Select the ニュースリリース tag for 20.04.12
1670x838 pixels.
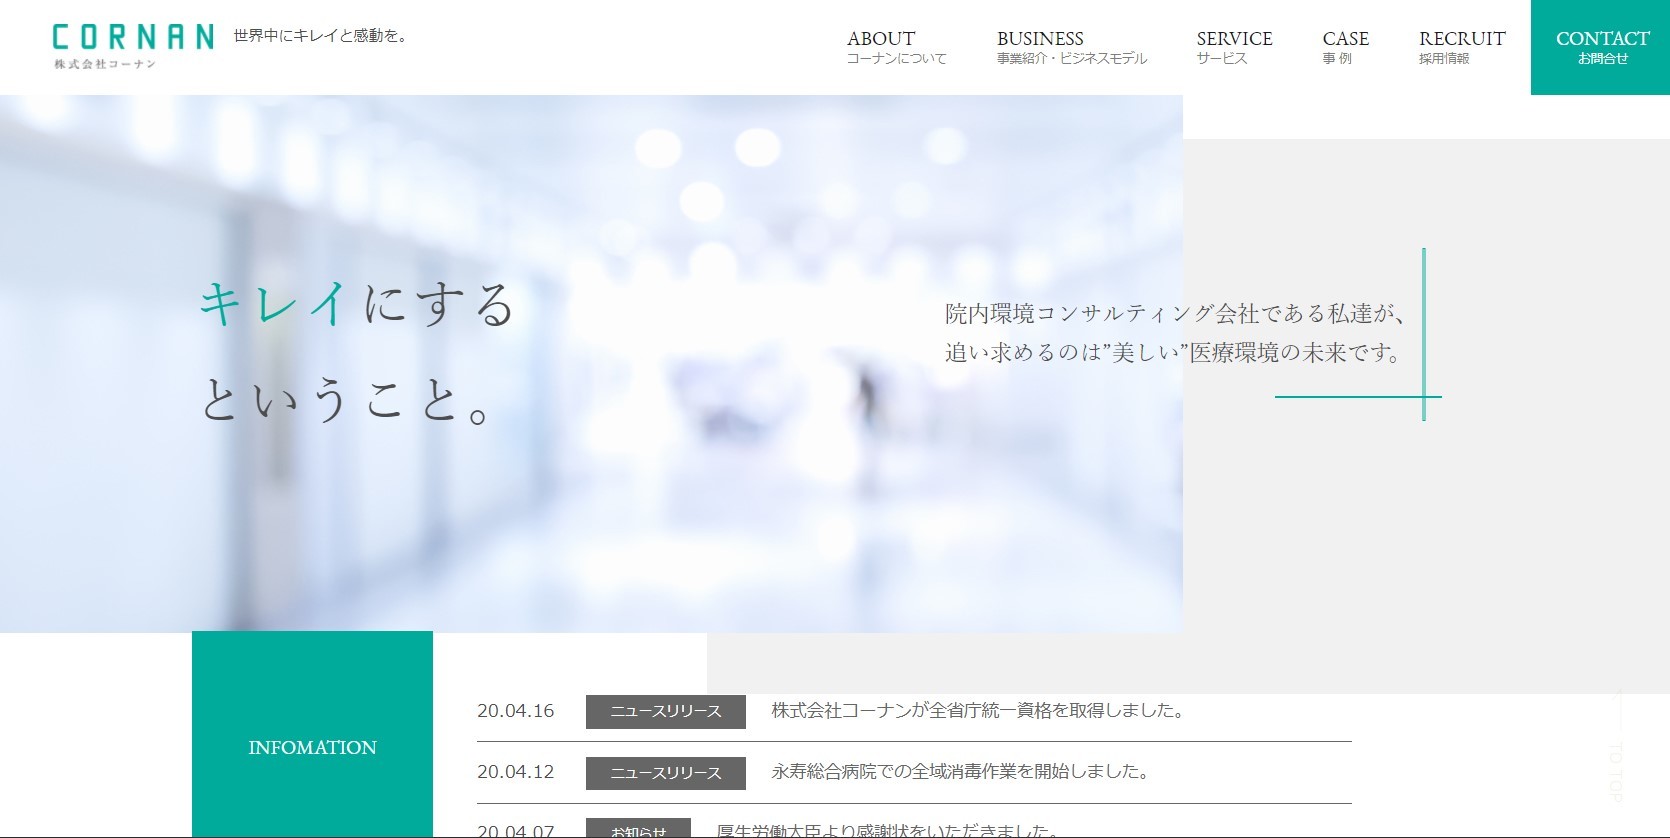coord(666,773)
